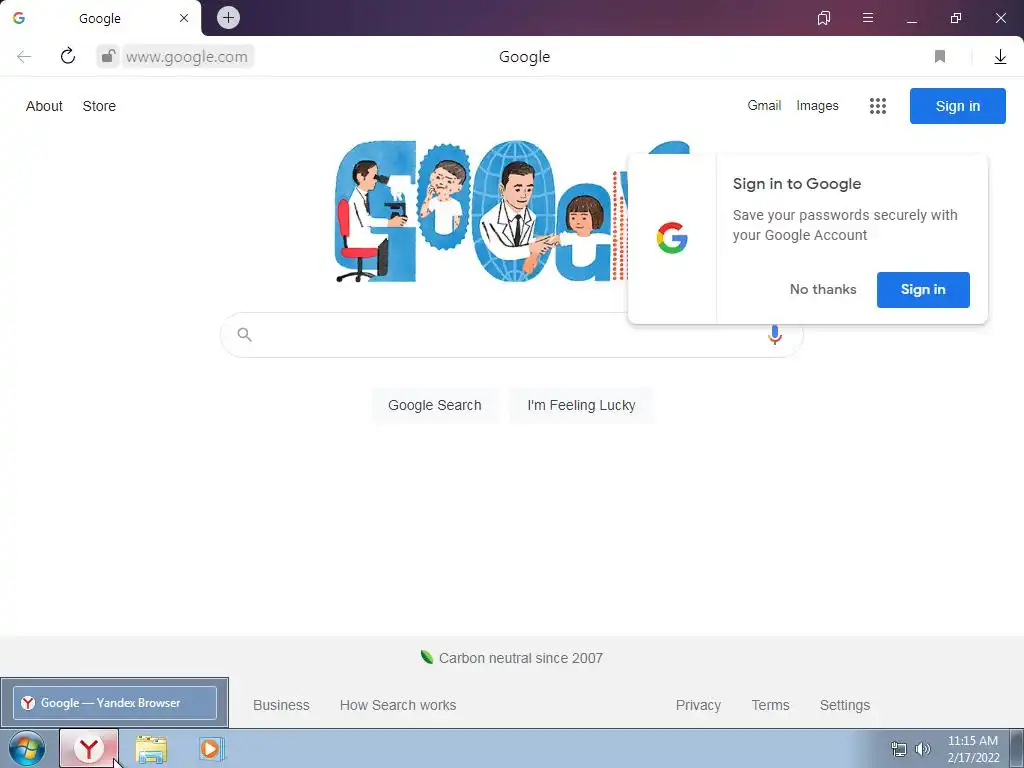This screenshot has width=1024, height=768.
Task: Click the magnifier icon in search box
Action: [244, 335]
